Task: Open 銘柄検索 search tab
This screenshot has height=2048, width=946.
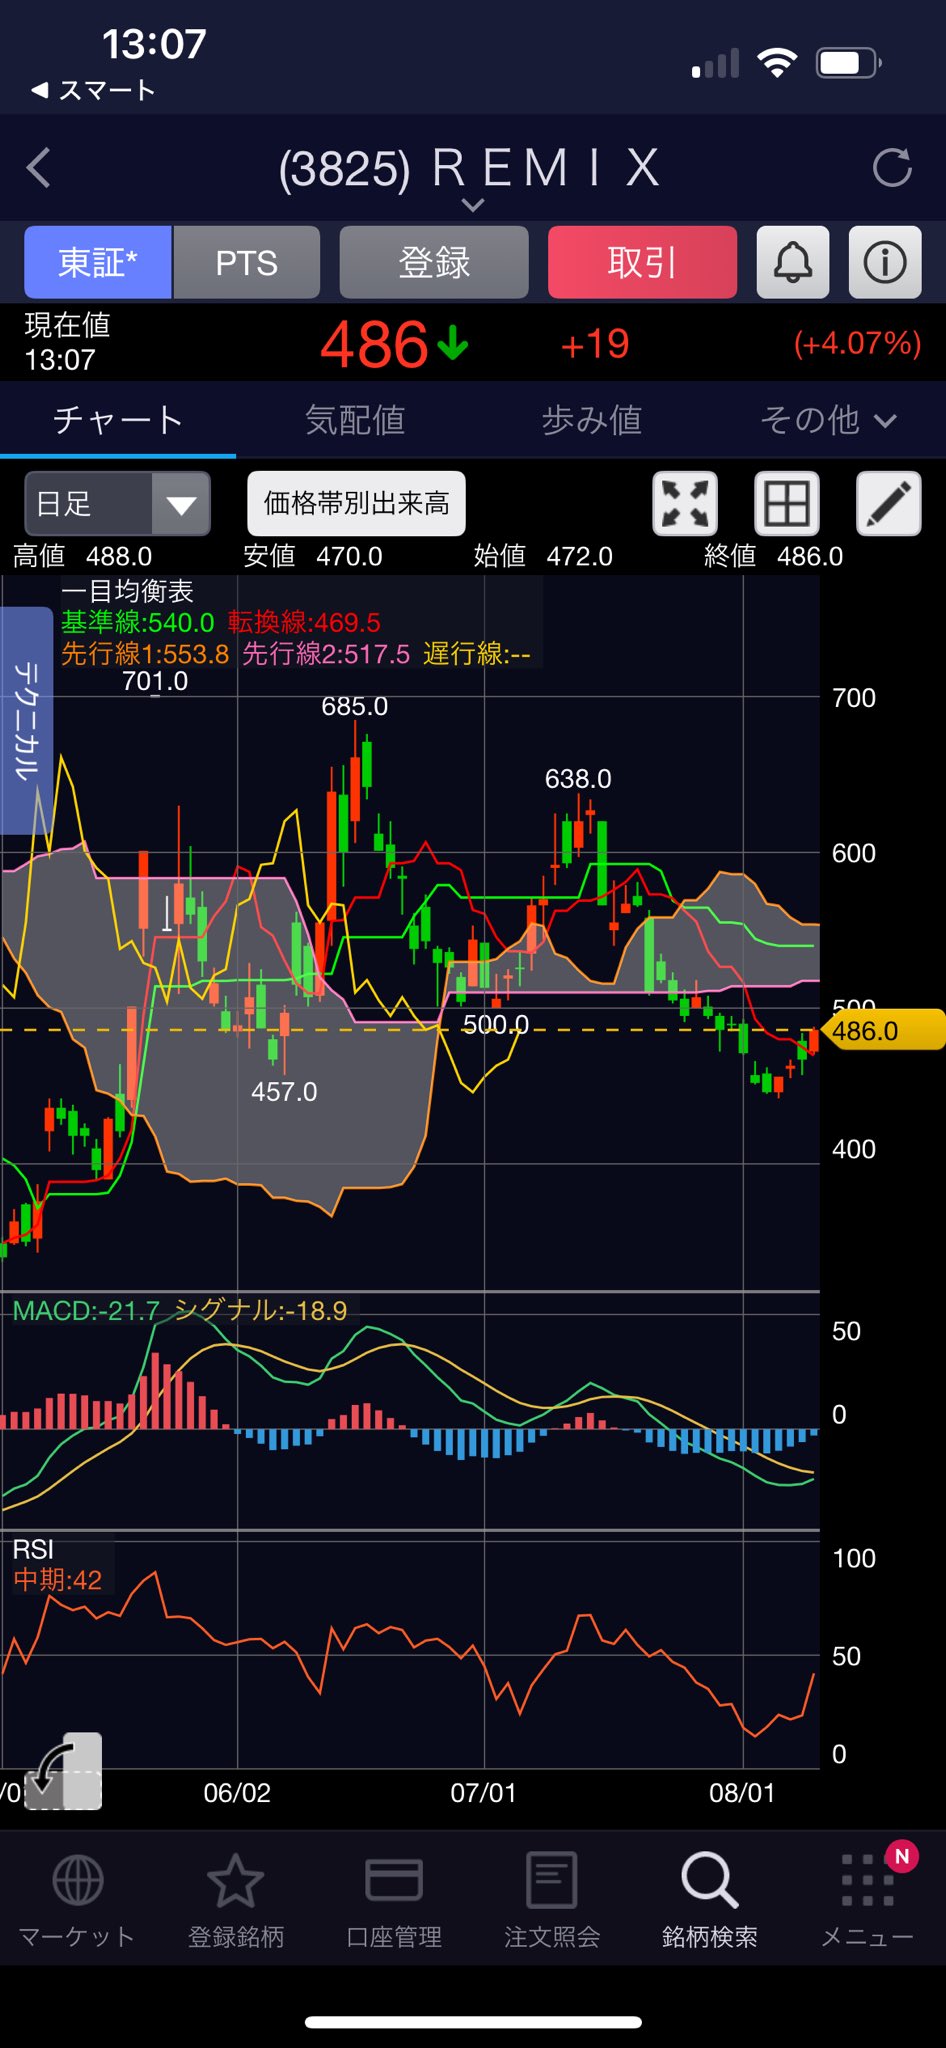Action: 710,1900
